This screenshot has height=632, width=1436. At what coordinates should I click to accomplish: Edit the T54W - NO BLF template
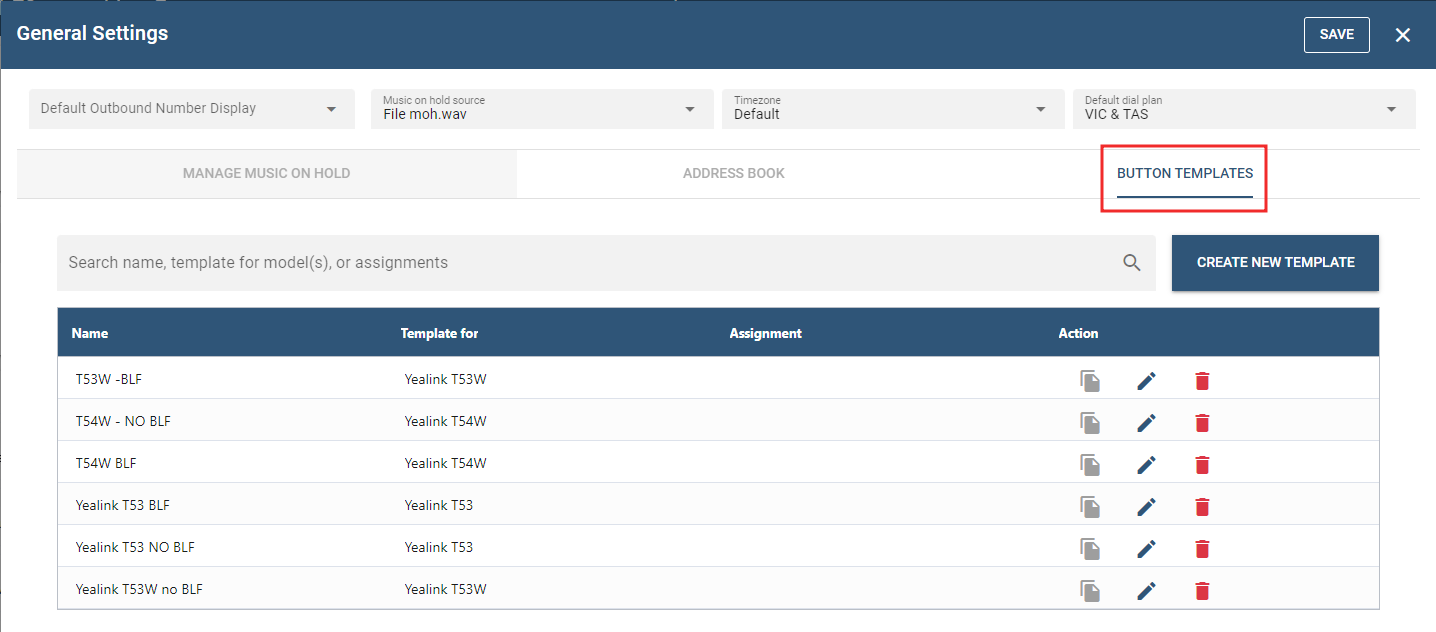pyautogui.click(x=1146, y=423)
